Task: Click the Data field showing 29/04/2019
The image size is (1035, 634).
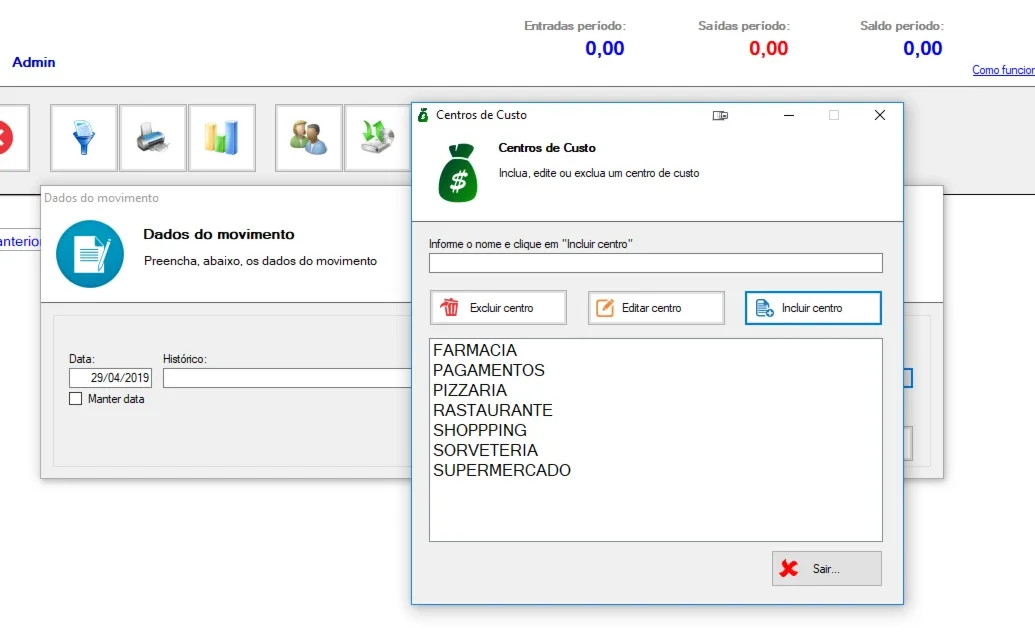Action: pyautogui.click(x=110, y=378)
